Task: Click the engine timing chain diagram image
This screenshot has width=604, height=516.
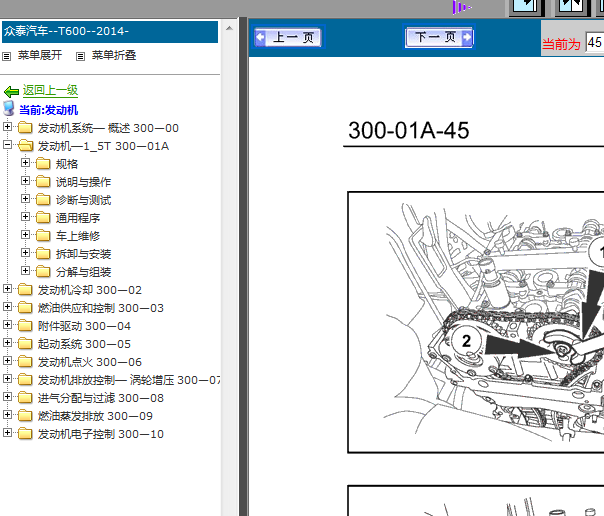Action: [476, 322]
